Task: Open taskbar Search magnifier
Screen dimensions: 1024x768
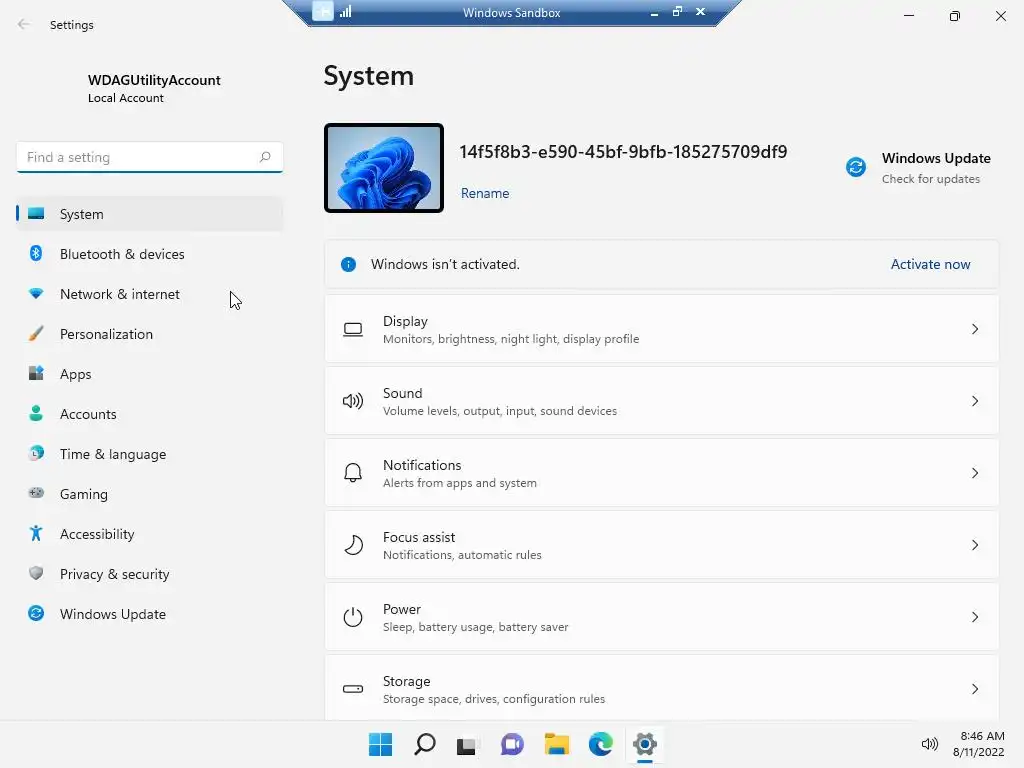Action: (424, 744)
